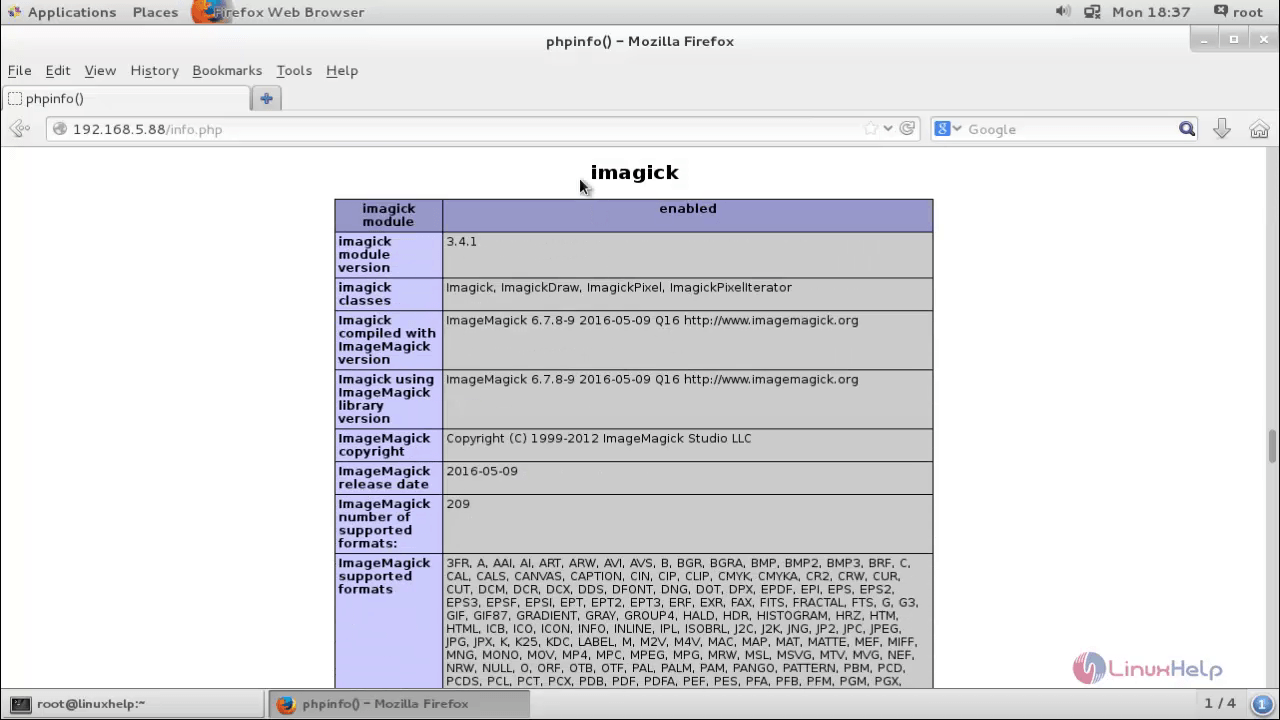Click the release date value 2016-05-09
The width and height of the screenshot is (1280, 720).
(482, 471)
